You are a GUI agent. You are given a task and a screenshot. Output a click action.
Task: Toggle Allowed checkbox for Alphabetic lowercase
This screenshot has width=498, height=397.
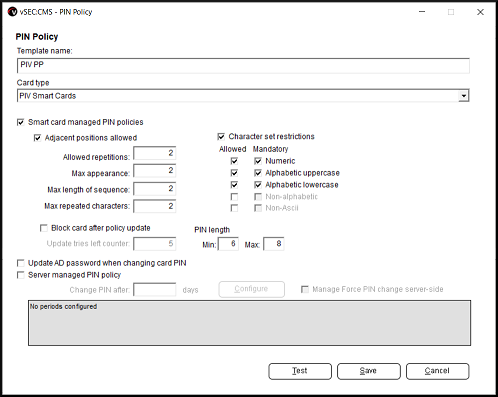coord(234,185)
